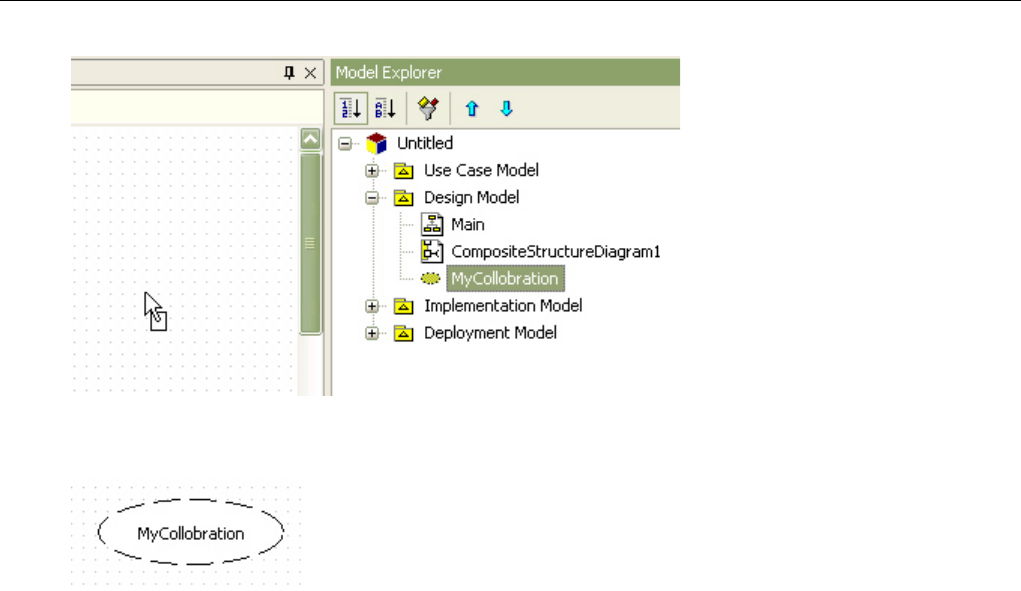Click the scroll up arrow of the diagram scrollbar
This screenshot has height=591, width=1021.
[311, 139]
